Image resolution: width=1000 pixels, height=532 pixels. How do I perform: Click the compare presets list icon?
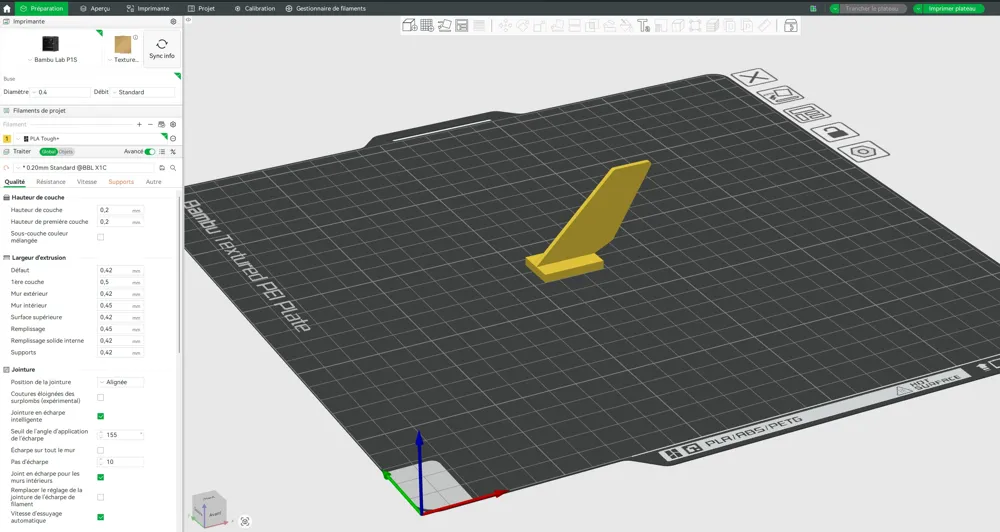(x=162, y=151)
